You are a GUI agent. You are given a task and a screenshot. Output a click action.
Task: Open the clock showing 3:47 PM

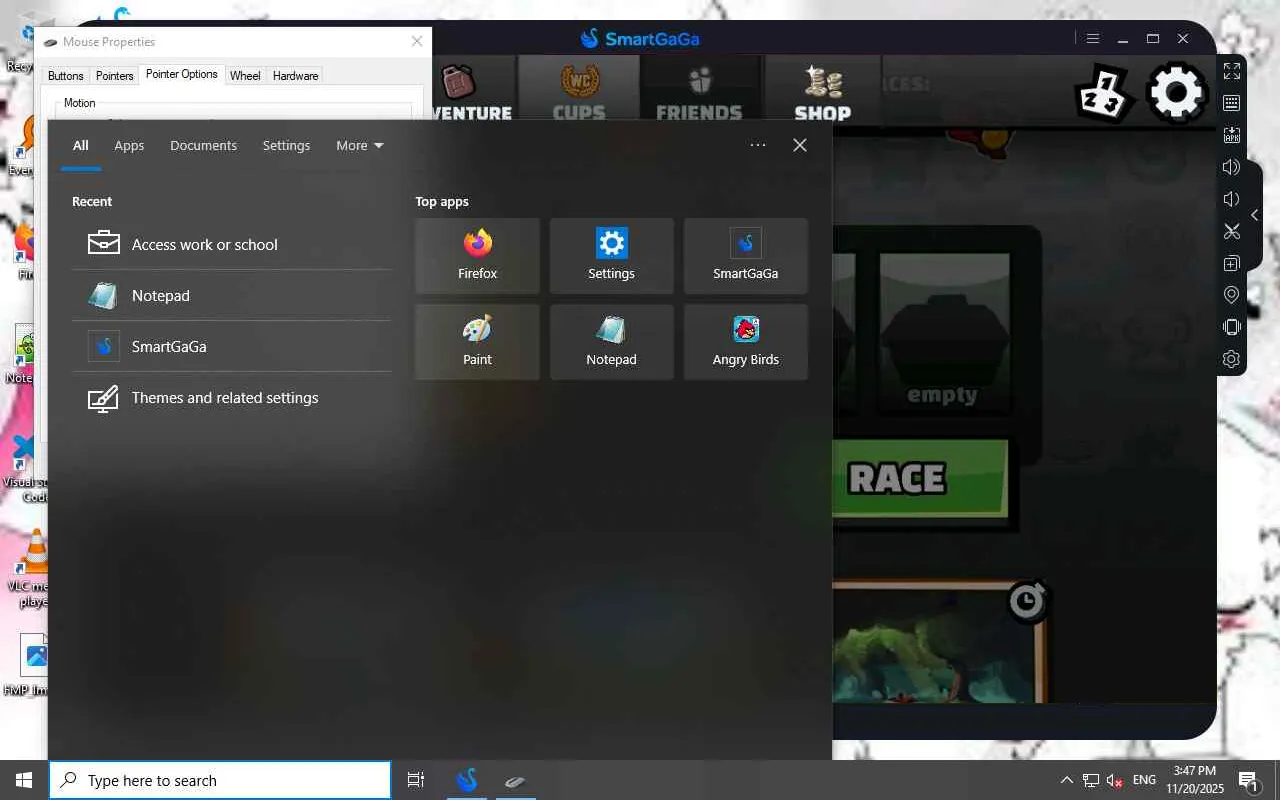pos(1195,780)
